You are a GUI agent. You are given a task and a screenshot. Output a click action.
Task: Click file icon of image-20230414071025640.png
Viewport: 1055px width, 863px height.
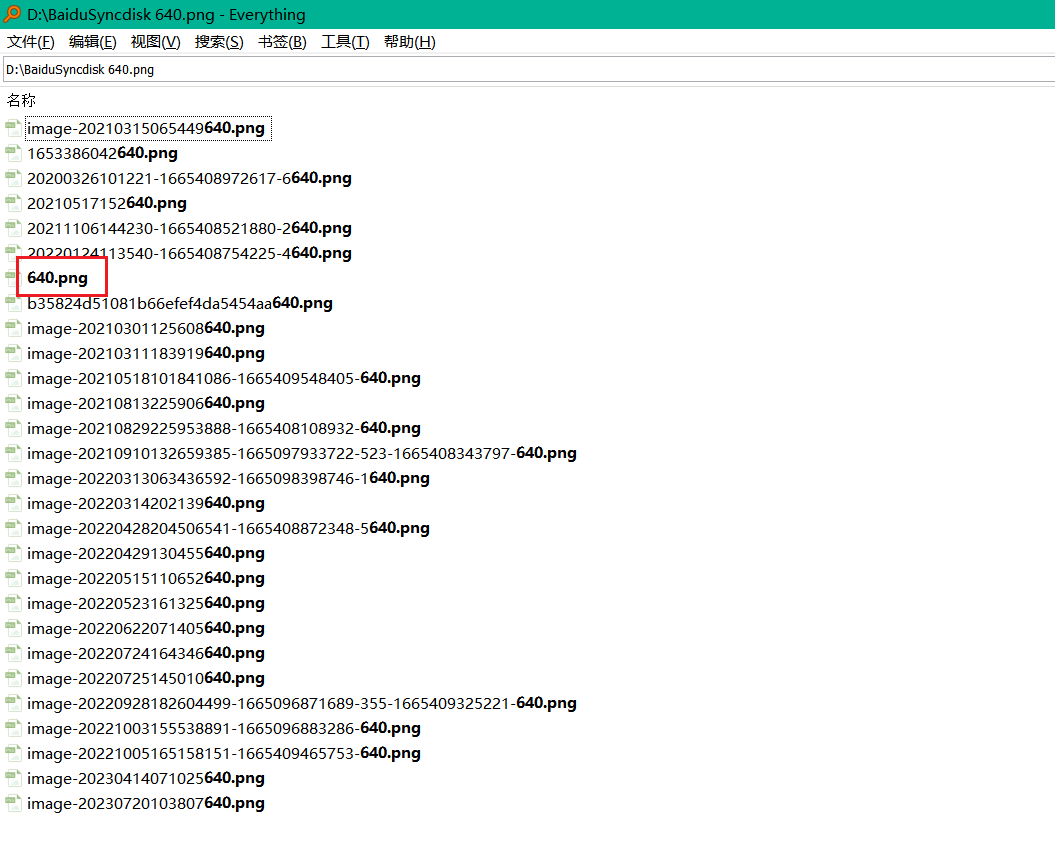click(x=13, y=778)
